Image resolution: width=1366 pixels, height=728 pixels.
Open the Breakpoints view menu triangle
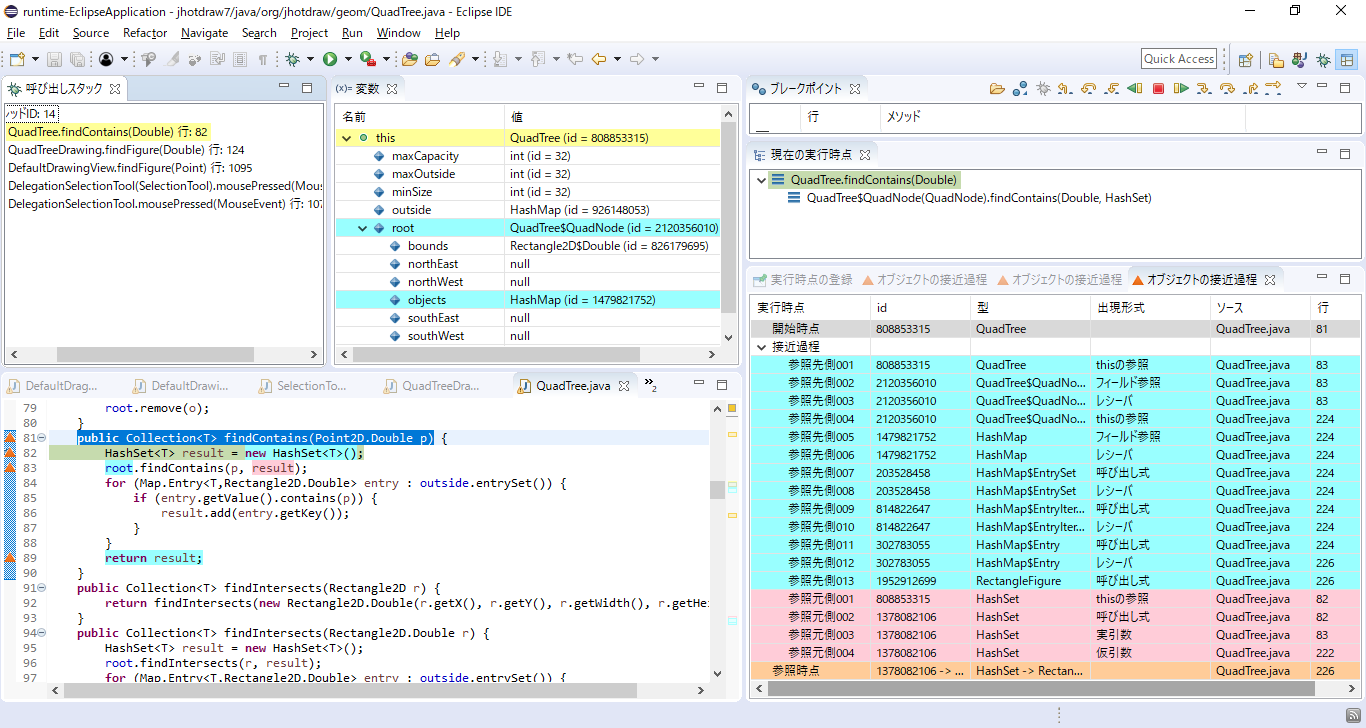(x=1302, y=86)
